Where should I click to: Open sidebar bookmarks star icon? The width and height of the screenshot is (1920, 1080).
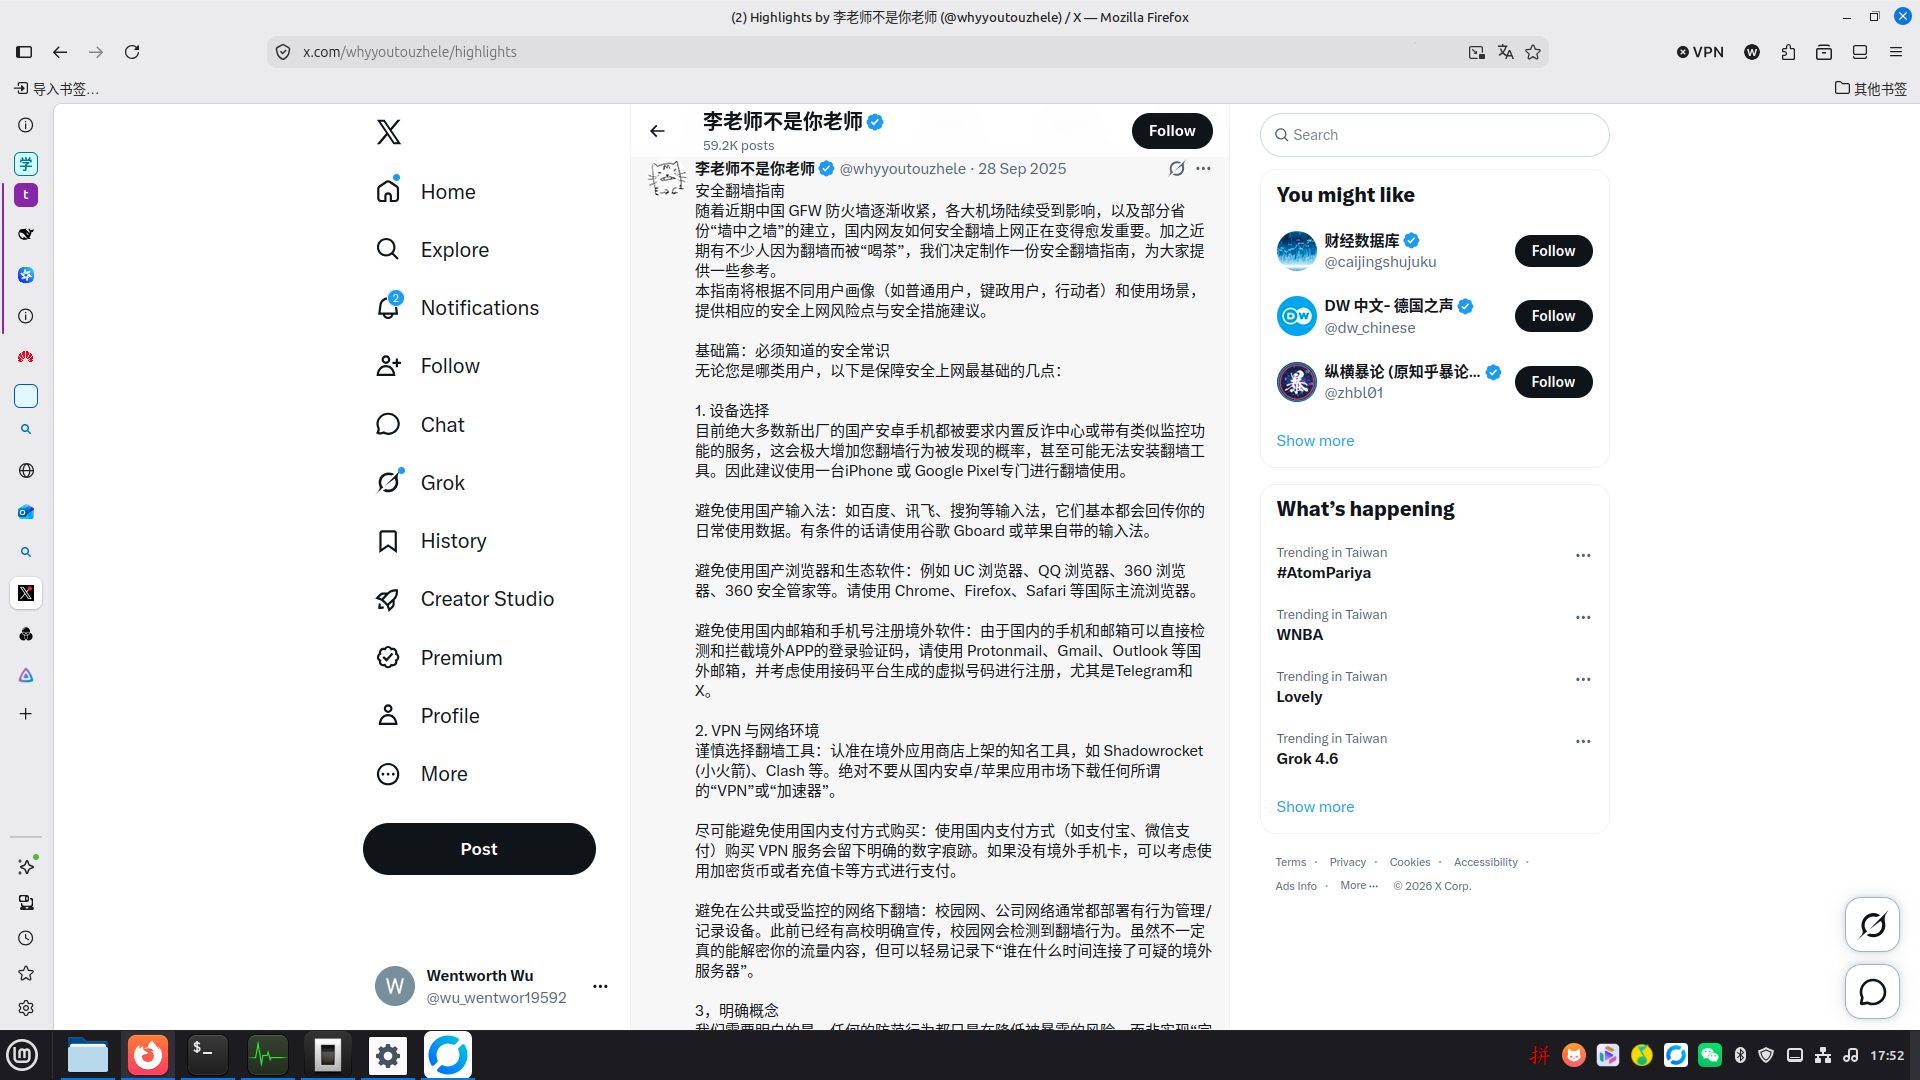[26, 973]
